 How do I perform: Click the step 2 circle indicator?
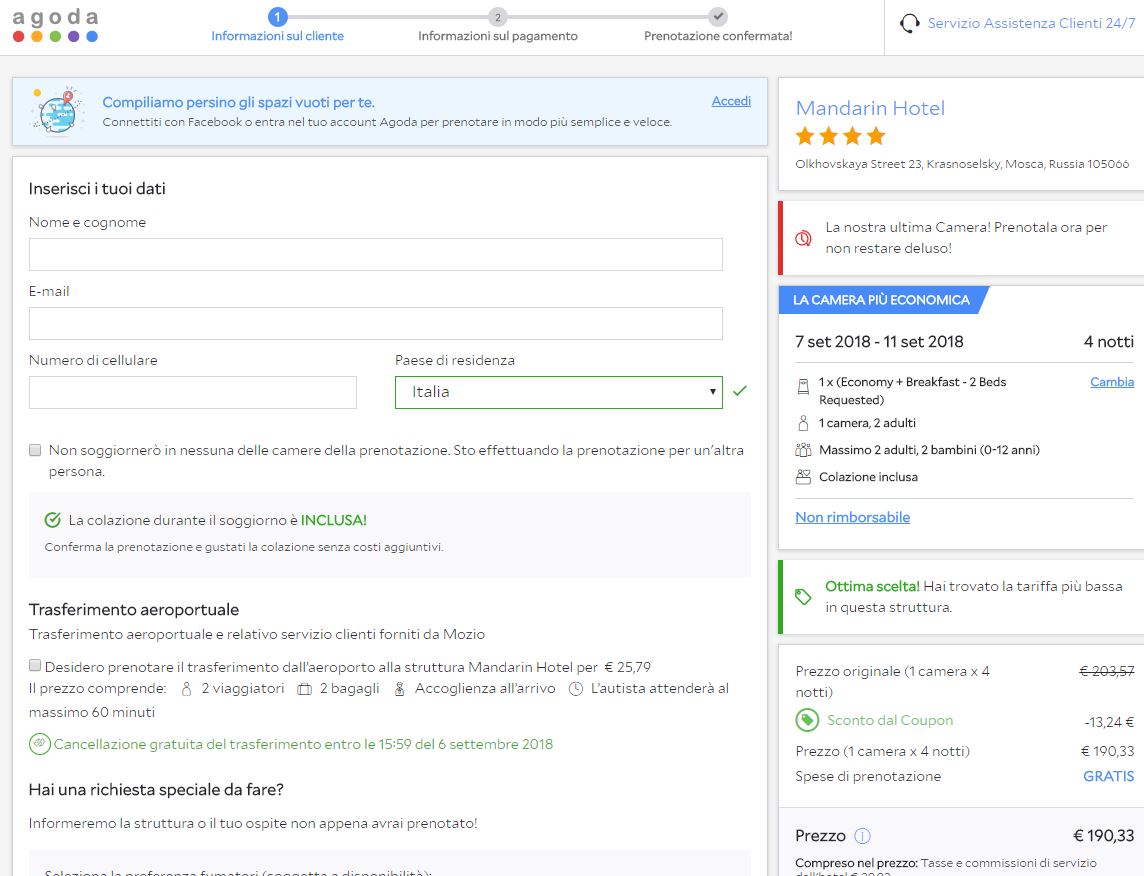[x=498, y=17]
